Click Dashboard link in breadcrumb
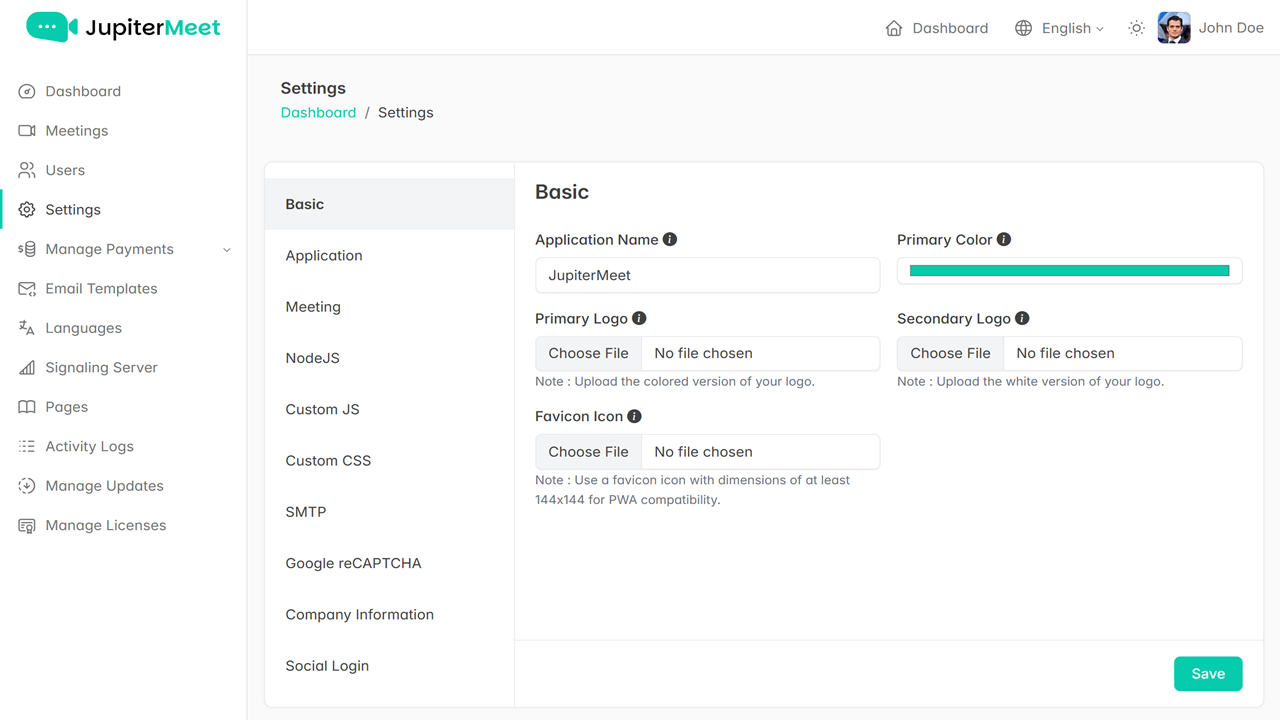Image resolution: width=1280 pixels, height=720 pixels. pyautogui.click(x=318, y=113)
